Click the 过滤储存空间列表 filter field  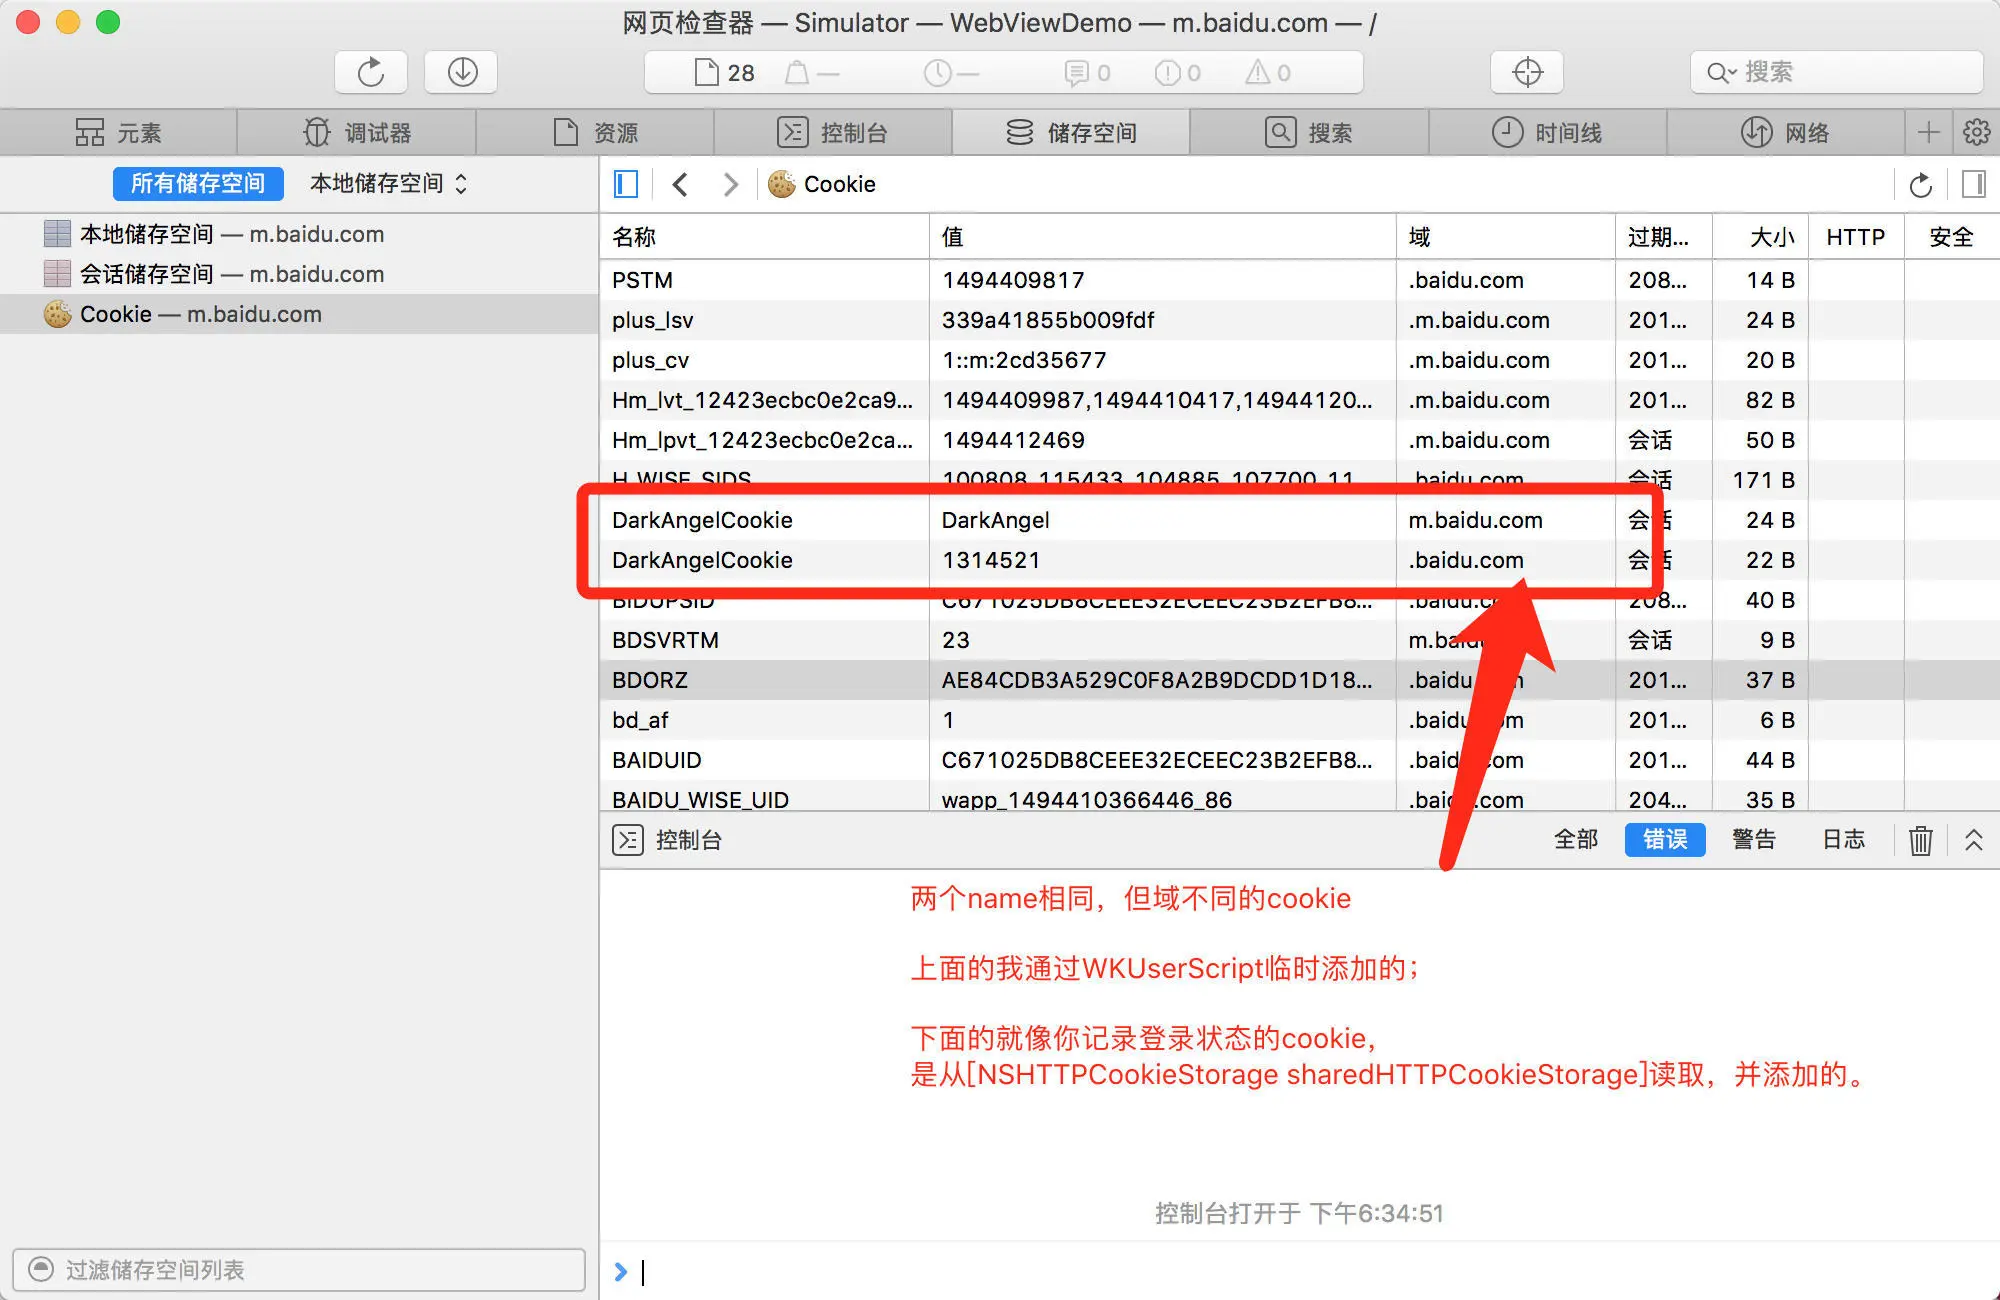coord(298,1270)
